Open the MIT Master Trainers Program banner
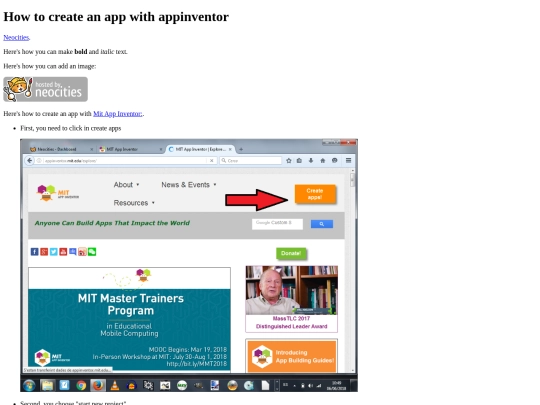 coord(129,319)
